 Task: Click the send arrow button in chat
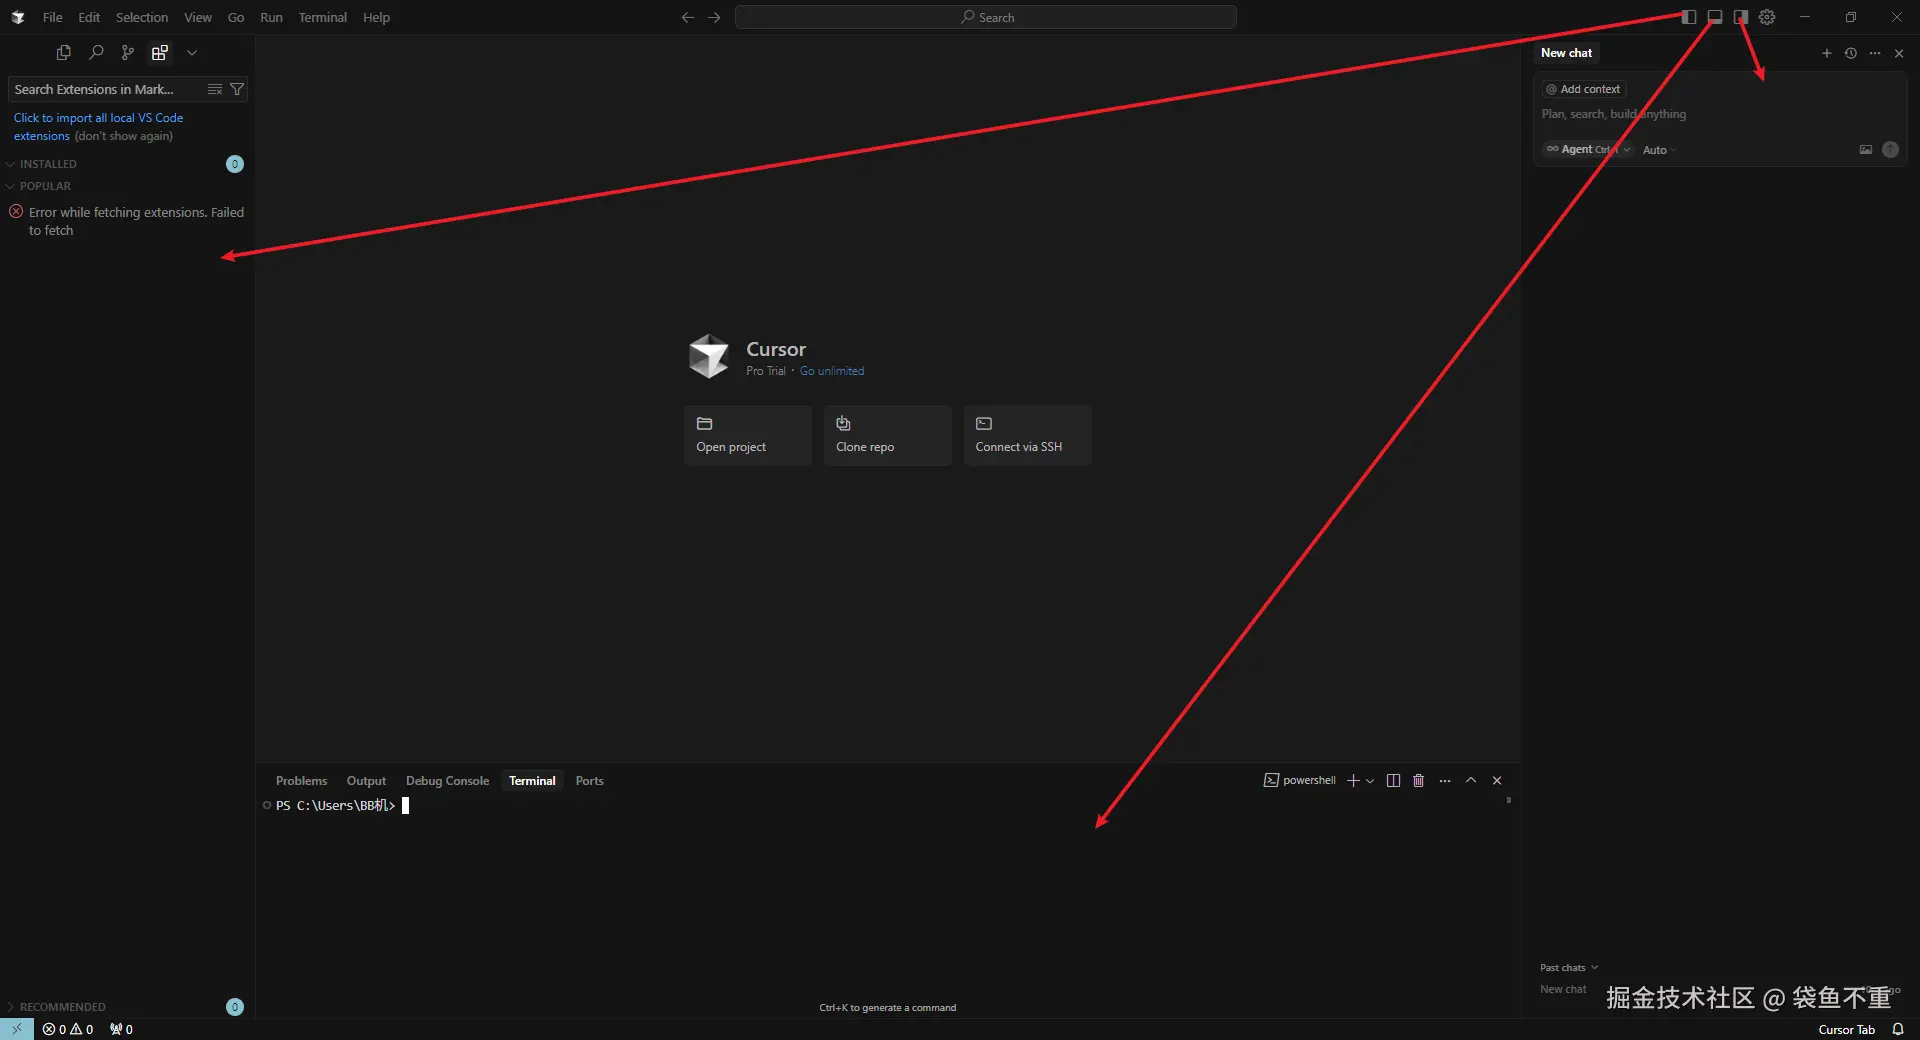pyautogui.click(x=1890, y=149)
